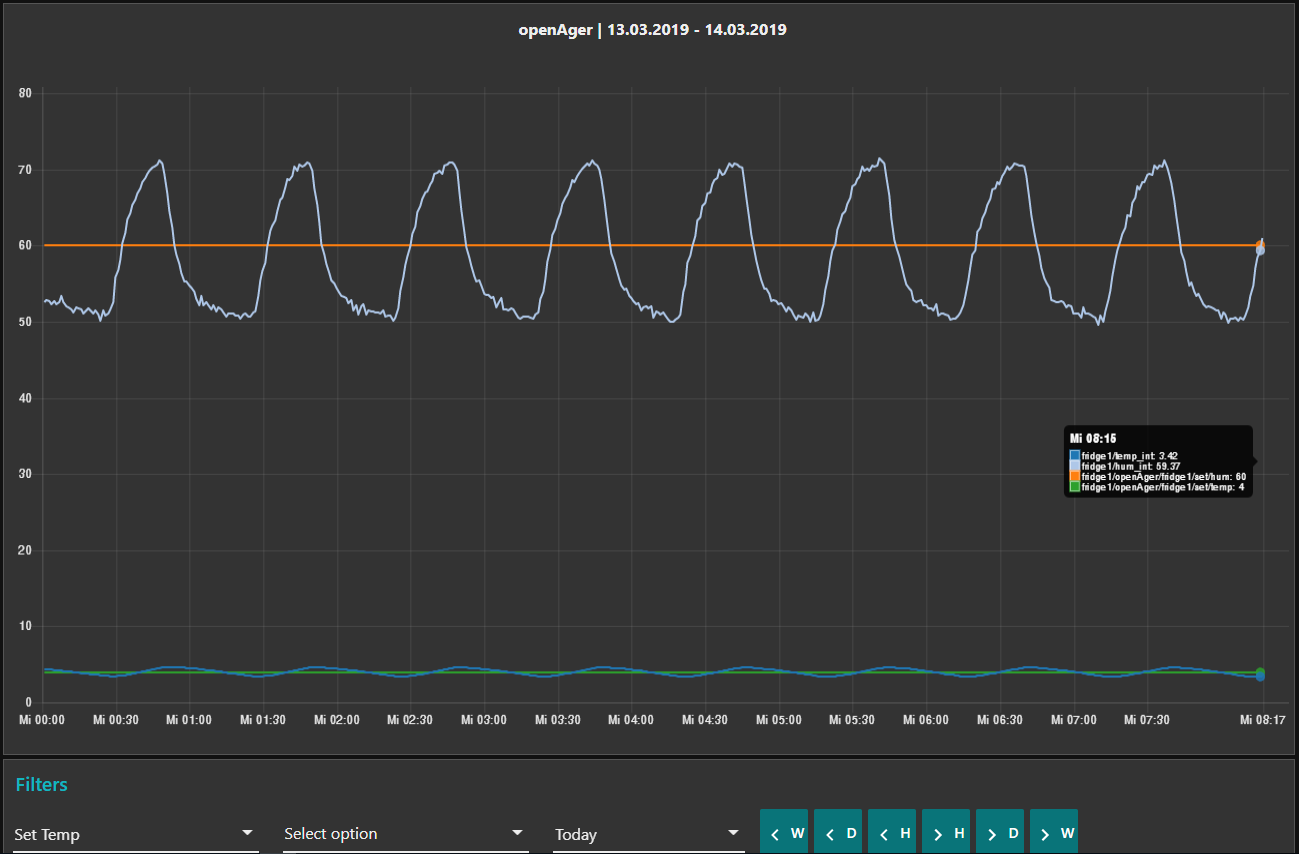
Task: Click x-axis label 'Mi 08:17'
Action: (x=1263, y=719)
